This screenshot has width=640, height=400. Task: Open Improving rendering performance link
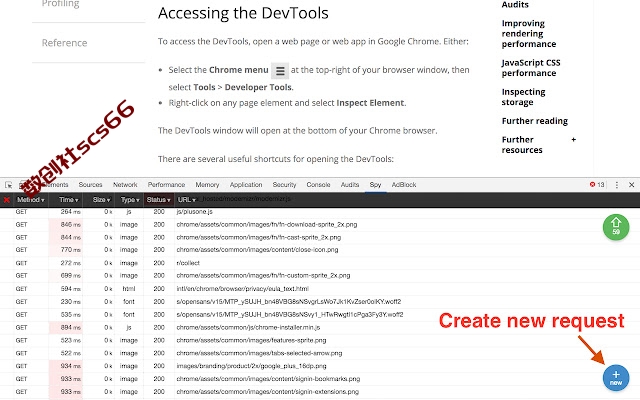(x=529, y=33)
